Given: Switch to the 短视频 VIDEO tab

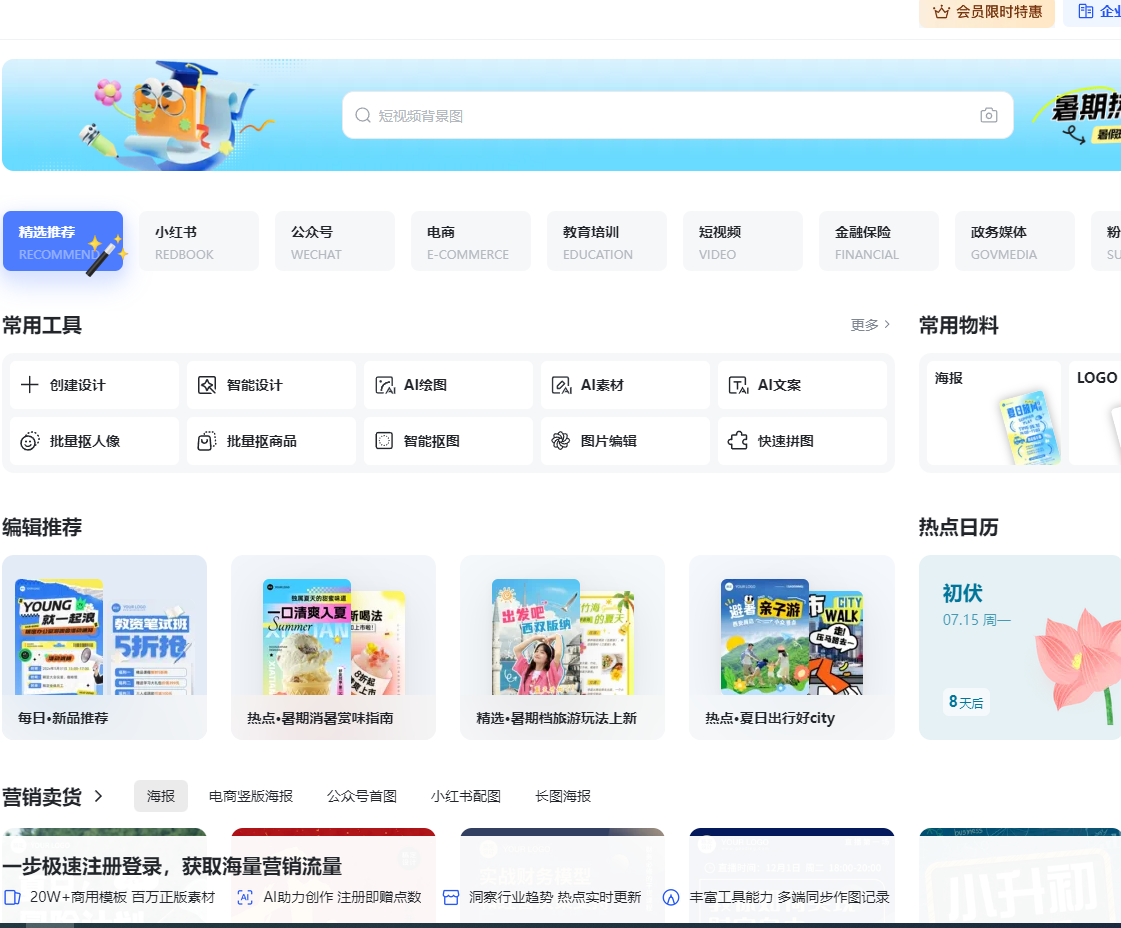Looking at the screenshot, I should (742, 241).
